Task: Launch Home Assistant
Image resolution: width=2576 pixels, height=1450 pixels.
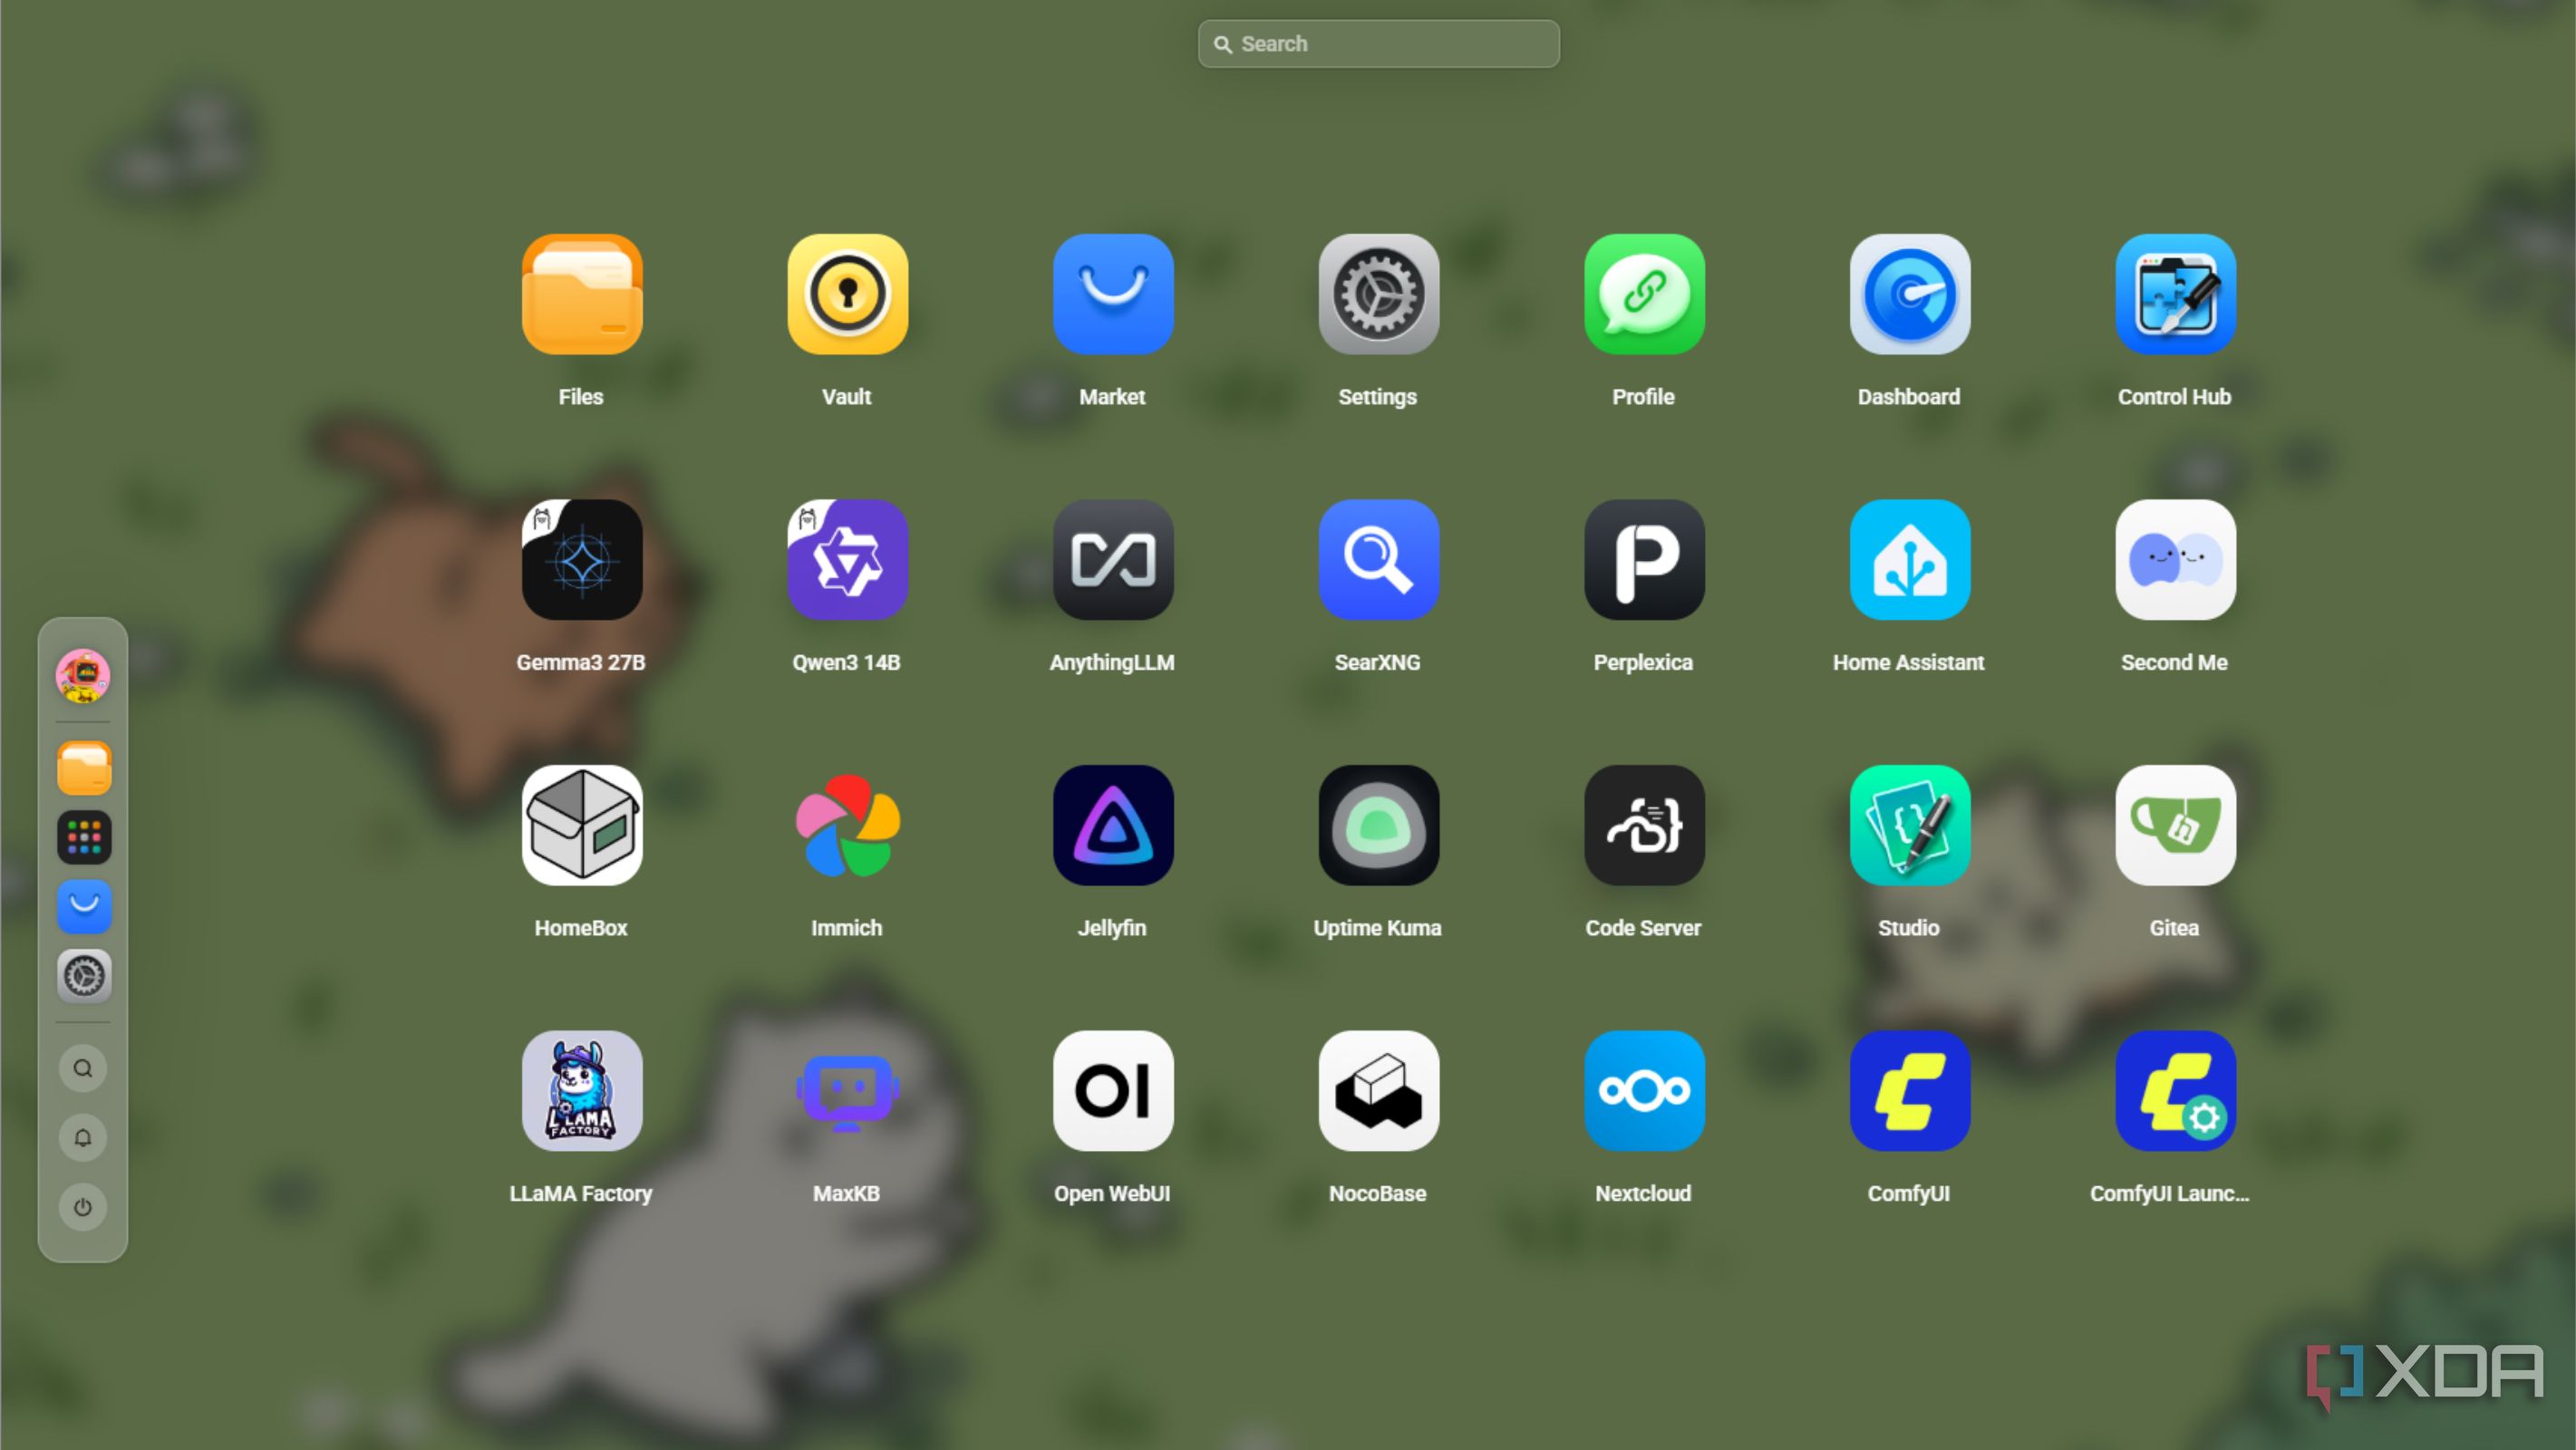Action: [x=1910, y=560]
